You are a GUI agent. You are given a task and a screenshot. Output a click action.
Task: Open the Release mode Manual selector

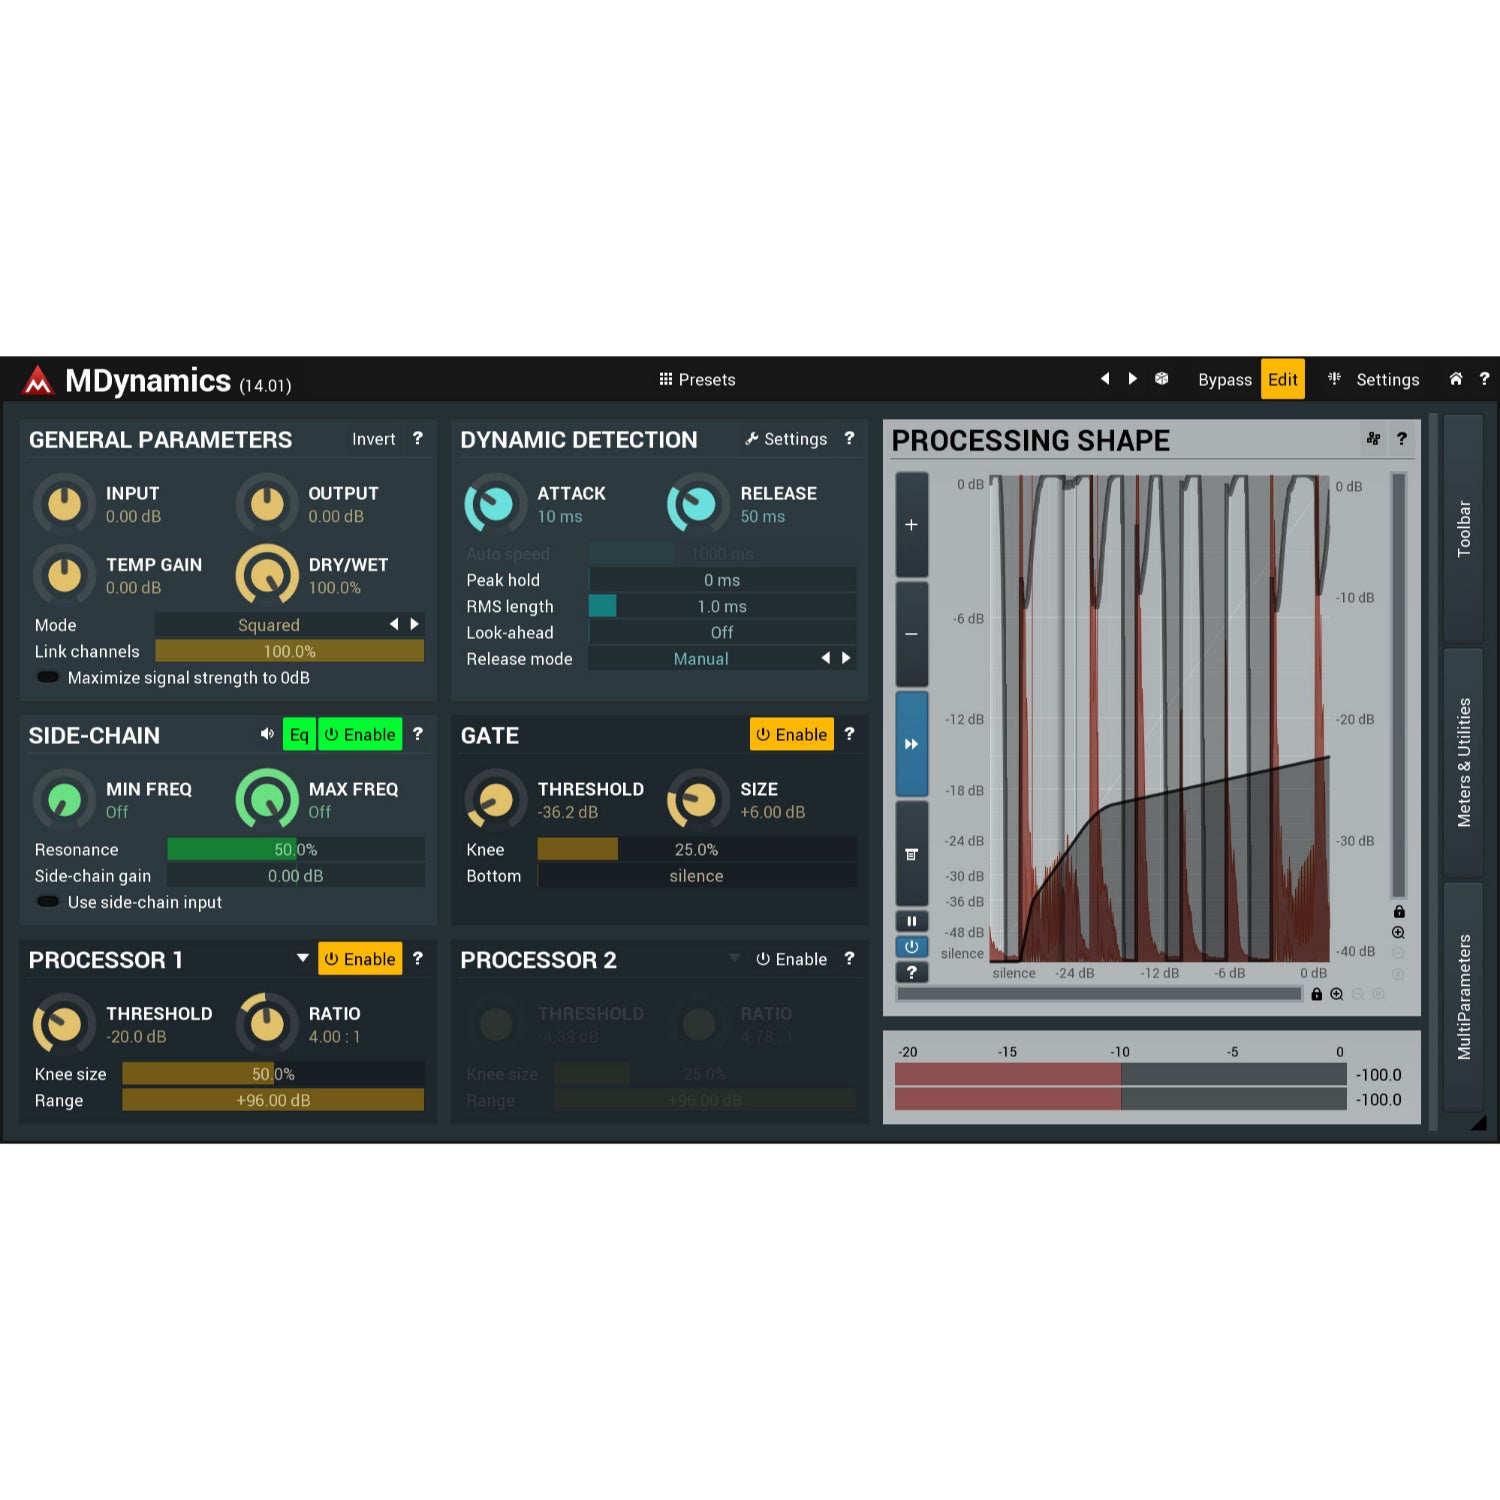click(701, 659)
